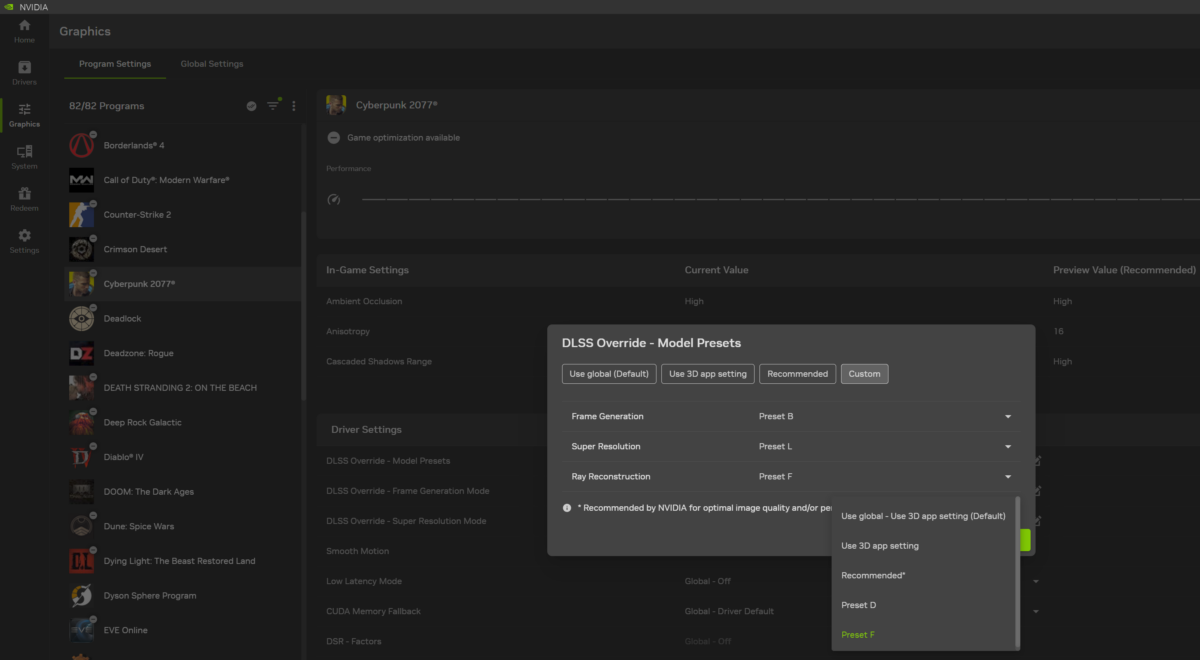This screenshot has width=1200, height=660.
Task: Select Dune: Spice Wars program name
Action: click(139, 526)
